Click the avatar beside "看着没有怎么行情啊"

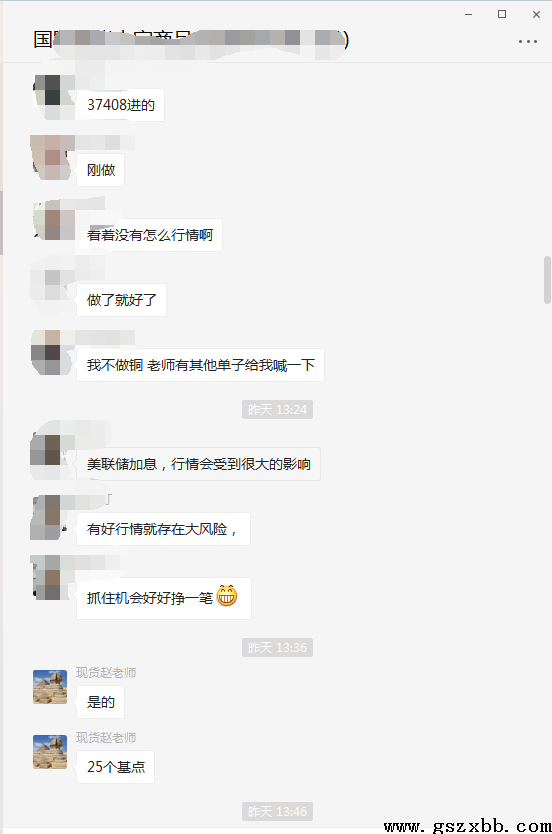click(53, 220)
